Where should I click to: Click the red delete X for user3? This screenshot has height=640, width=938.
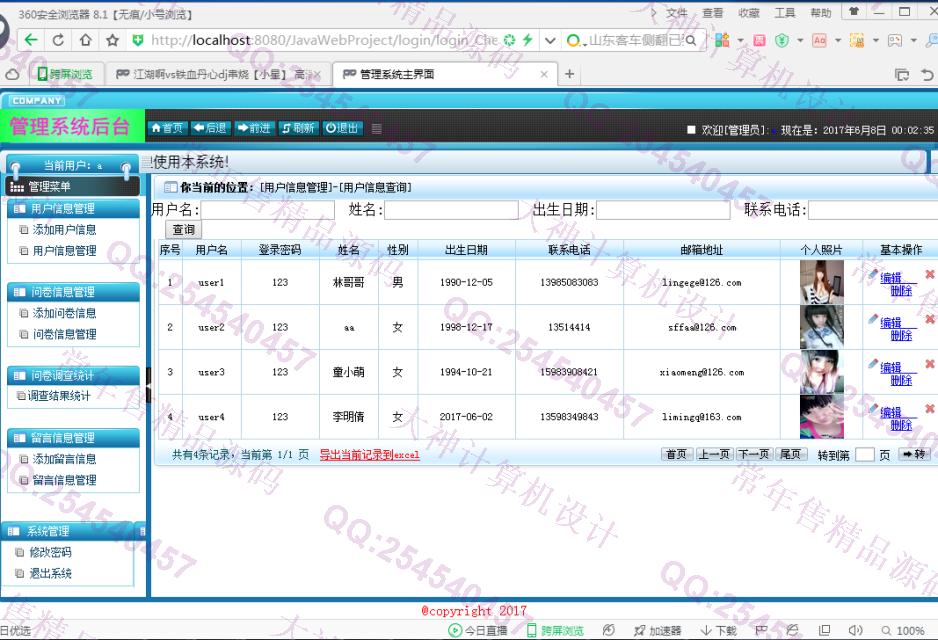pos(930,364)
